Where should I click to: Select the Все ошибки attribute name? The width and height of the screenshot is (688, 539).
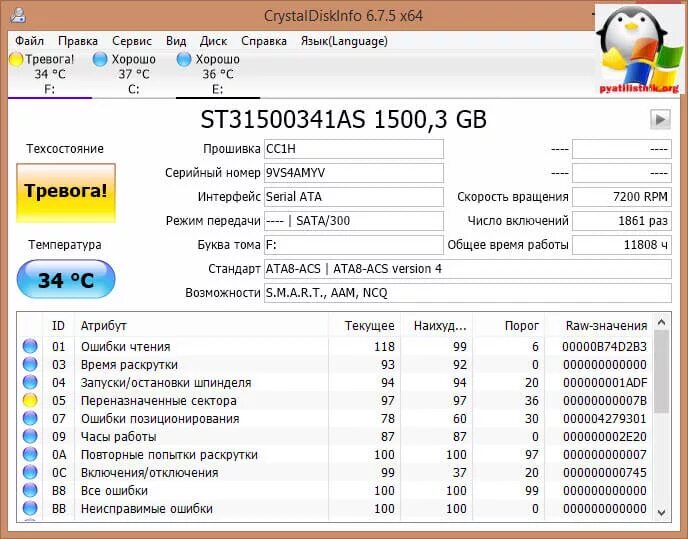pos(114,491)
